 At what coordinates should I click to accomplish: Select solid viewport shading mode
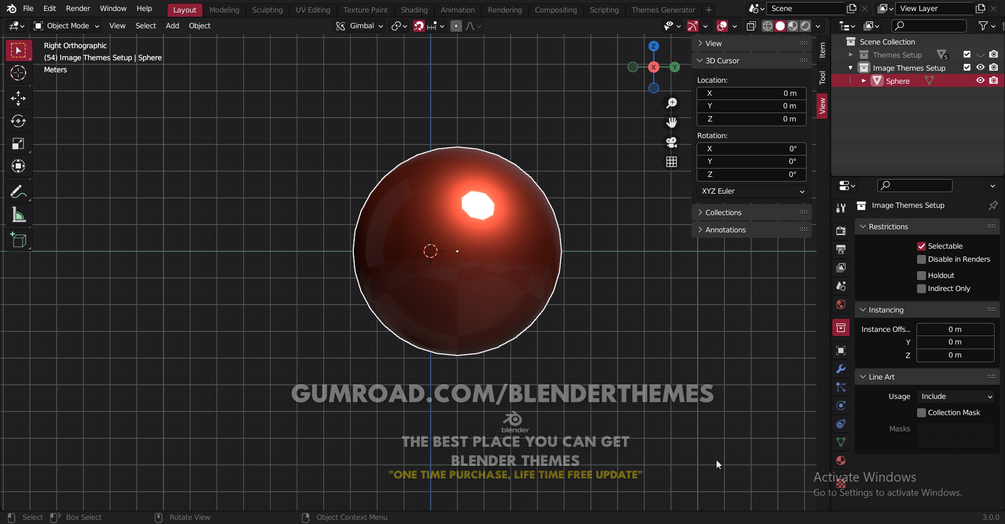(780, 26)
